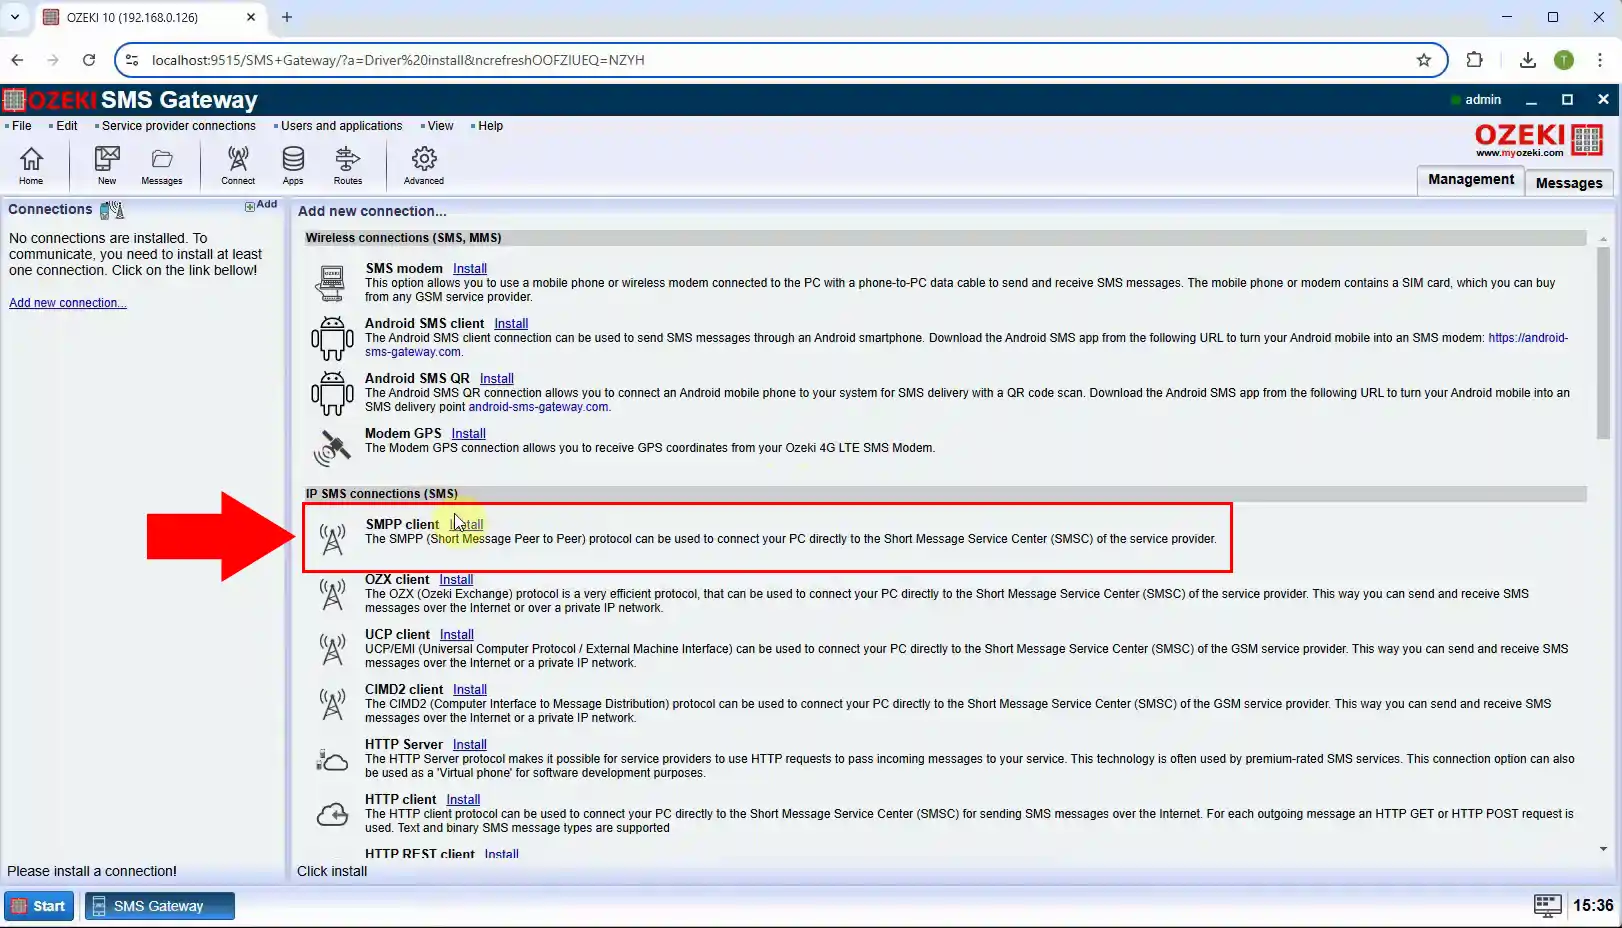Open the Apps database toolbar icon

(293, 165)
